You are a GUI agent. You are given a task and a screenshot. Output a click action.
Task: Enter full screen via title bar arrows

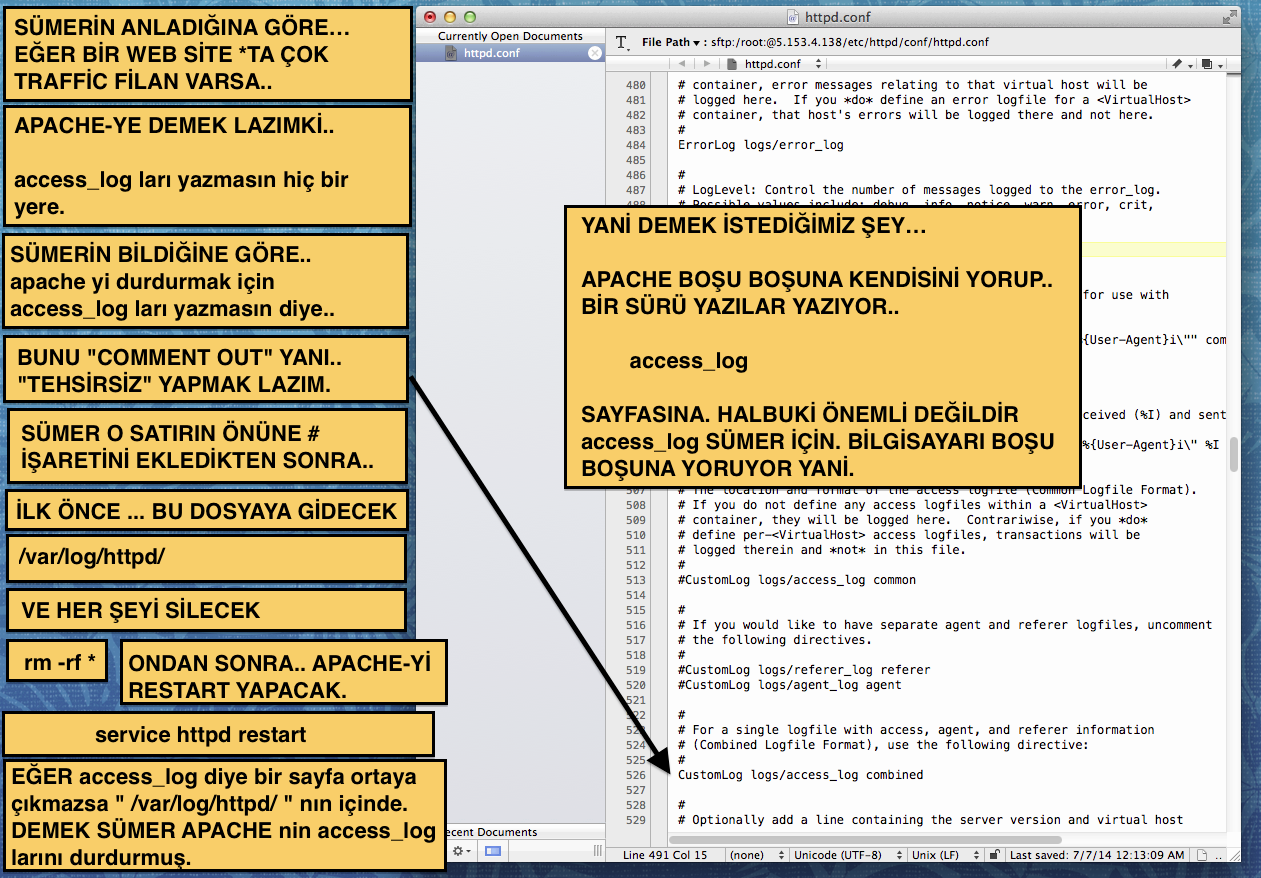tap(1229, 16)
